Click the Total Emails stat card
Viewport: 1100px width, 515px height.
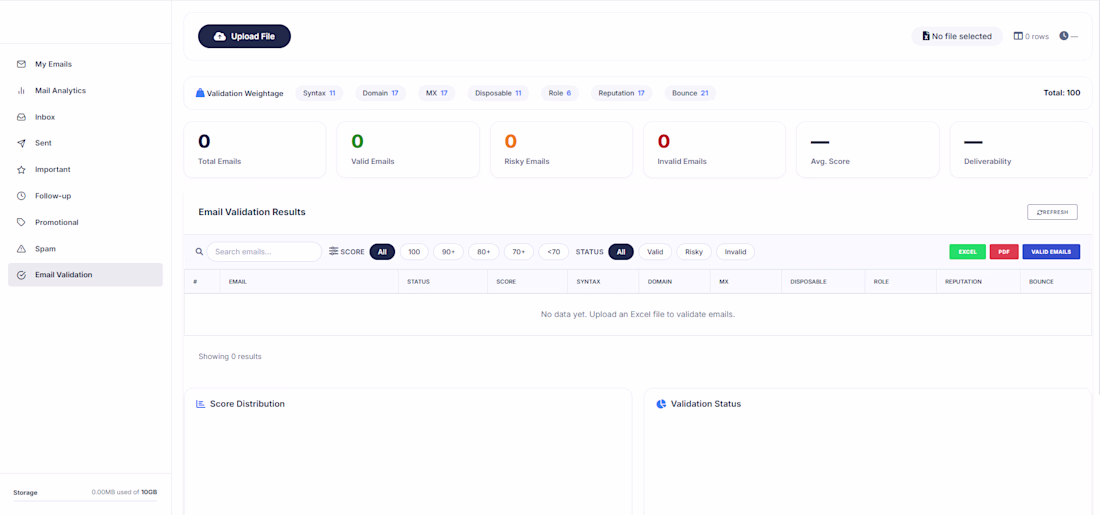click(255, 149)
